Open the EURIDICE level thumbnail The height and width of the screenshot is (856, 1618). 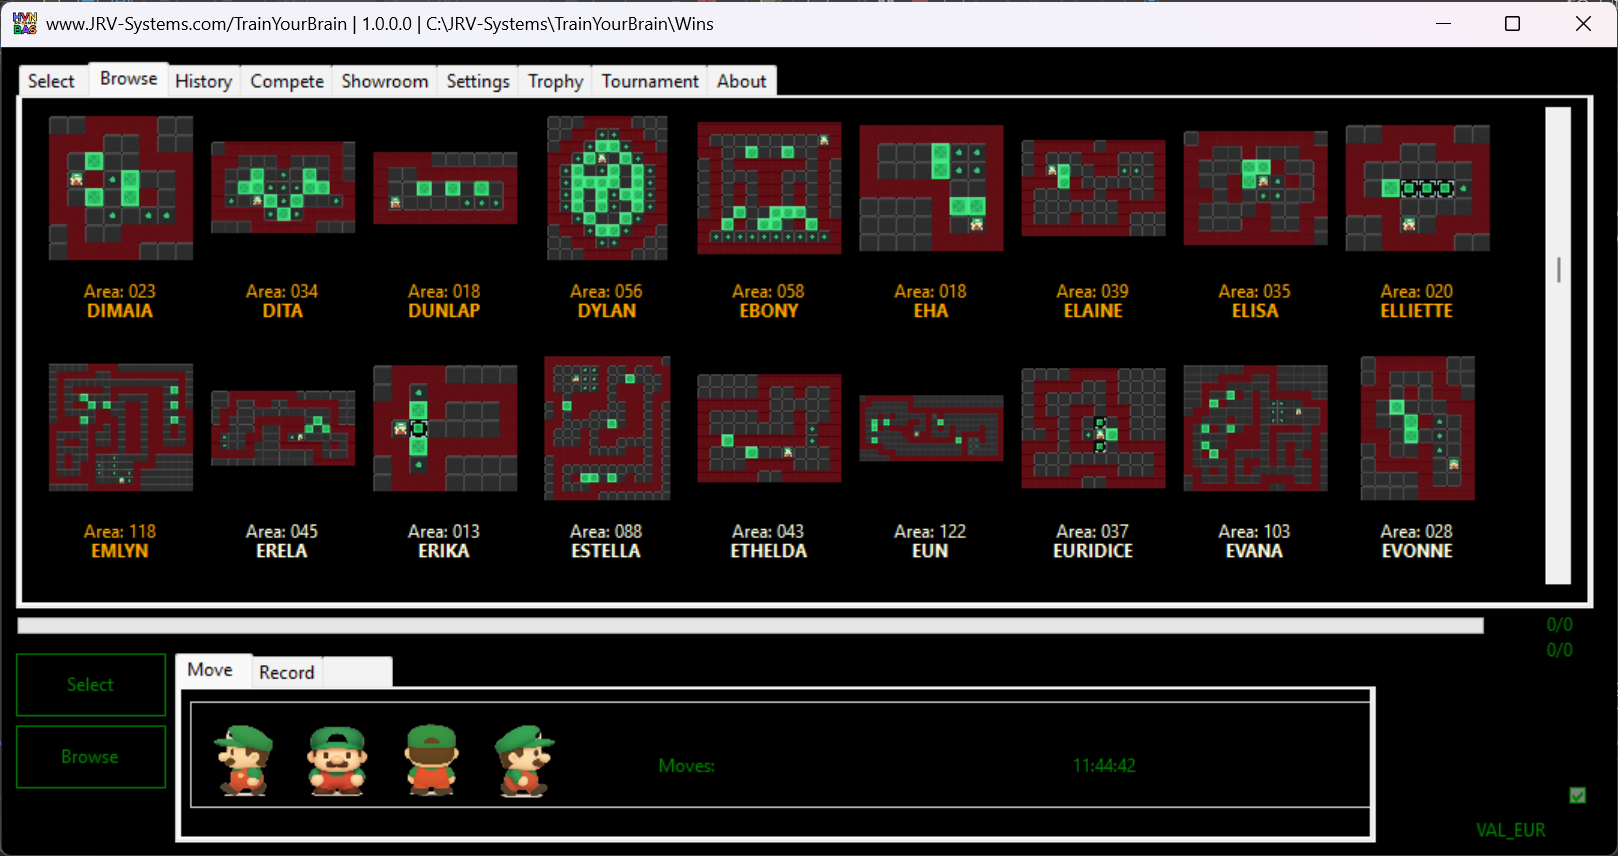(1093, 428)
